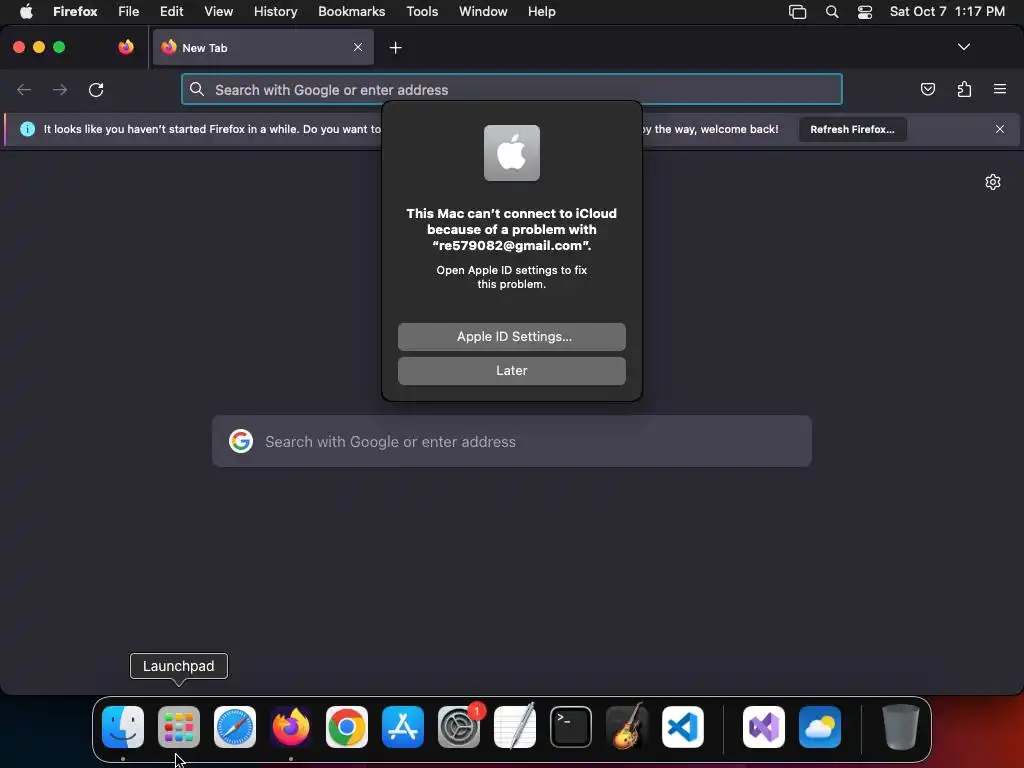The height and width of the screenshot is (768, 1024).
Task: Open a new tab with plus button
Action: (395, 48)
